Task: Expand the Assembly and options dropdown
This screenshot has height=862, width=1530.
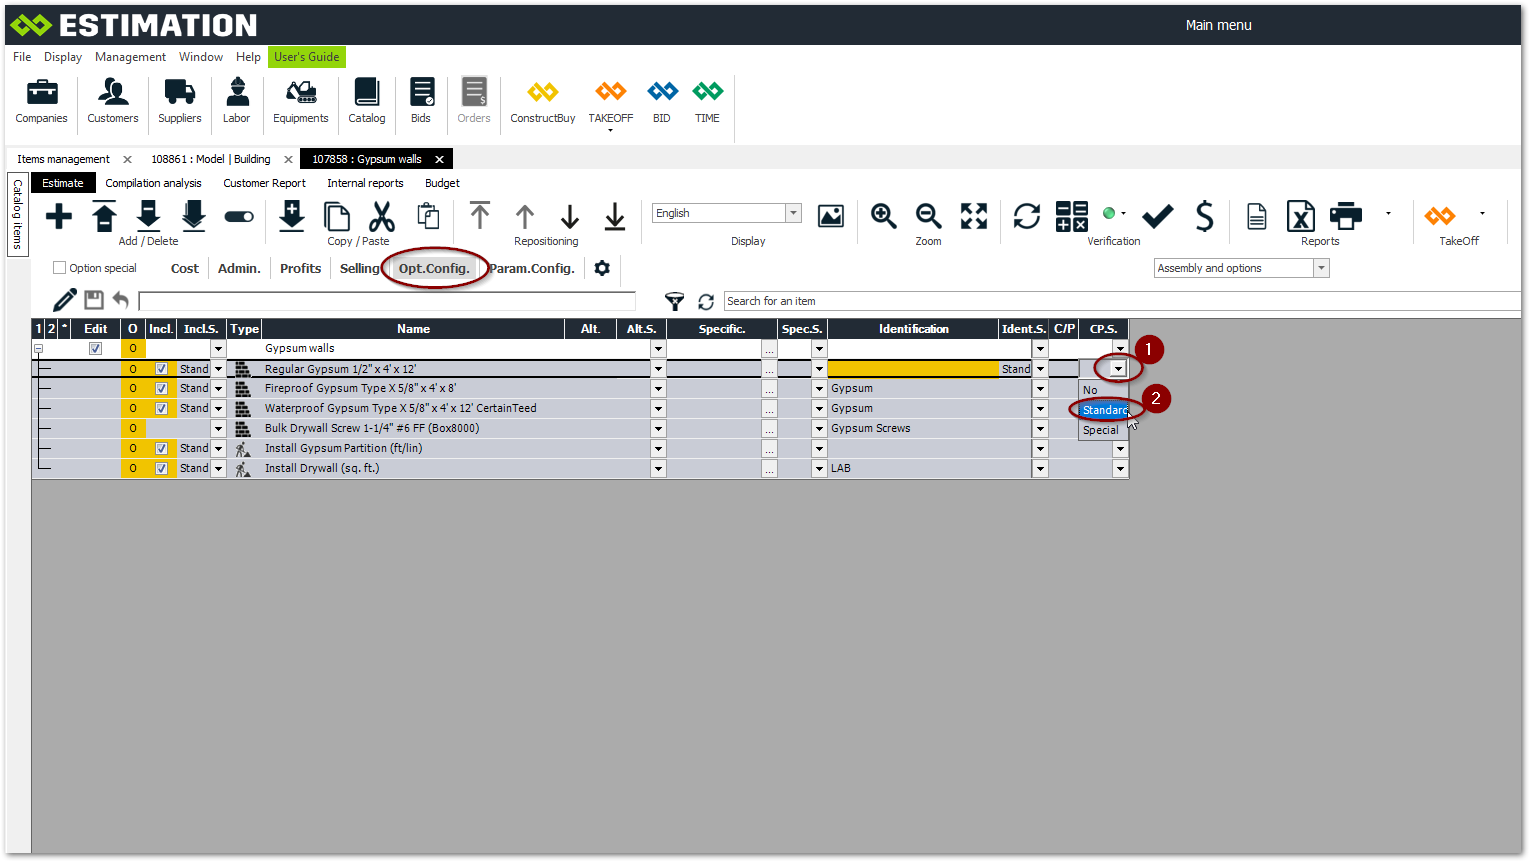Action: coord(1321,268)
